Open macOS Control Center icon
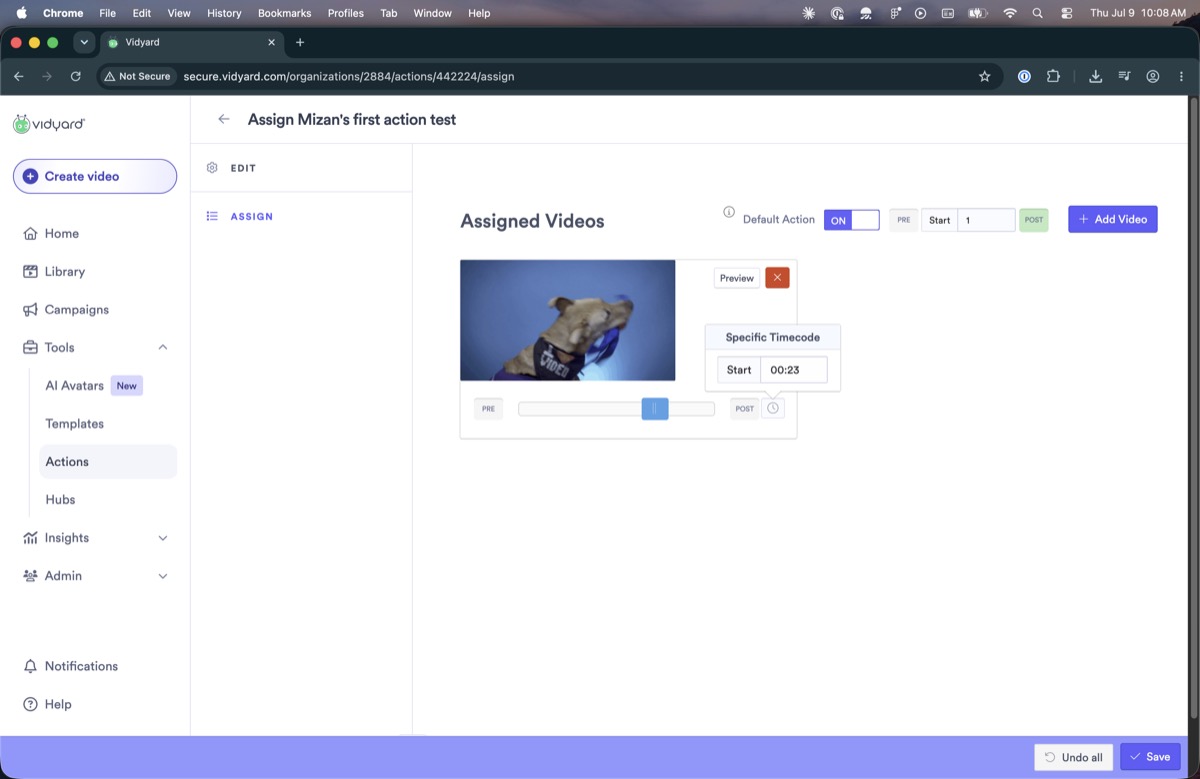Screen dimensions: 1200x779 pyautogui.click(x=1066, y=13)
